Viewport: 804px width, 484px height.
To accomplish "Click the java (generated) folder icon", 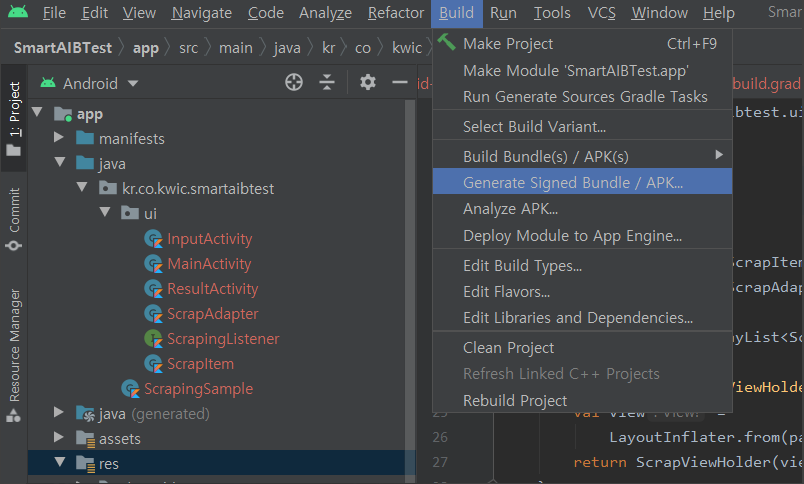I will (85, 413).
